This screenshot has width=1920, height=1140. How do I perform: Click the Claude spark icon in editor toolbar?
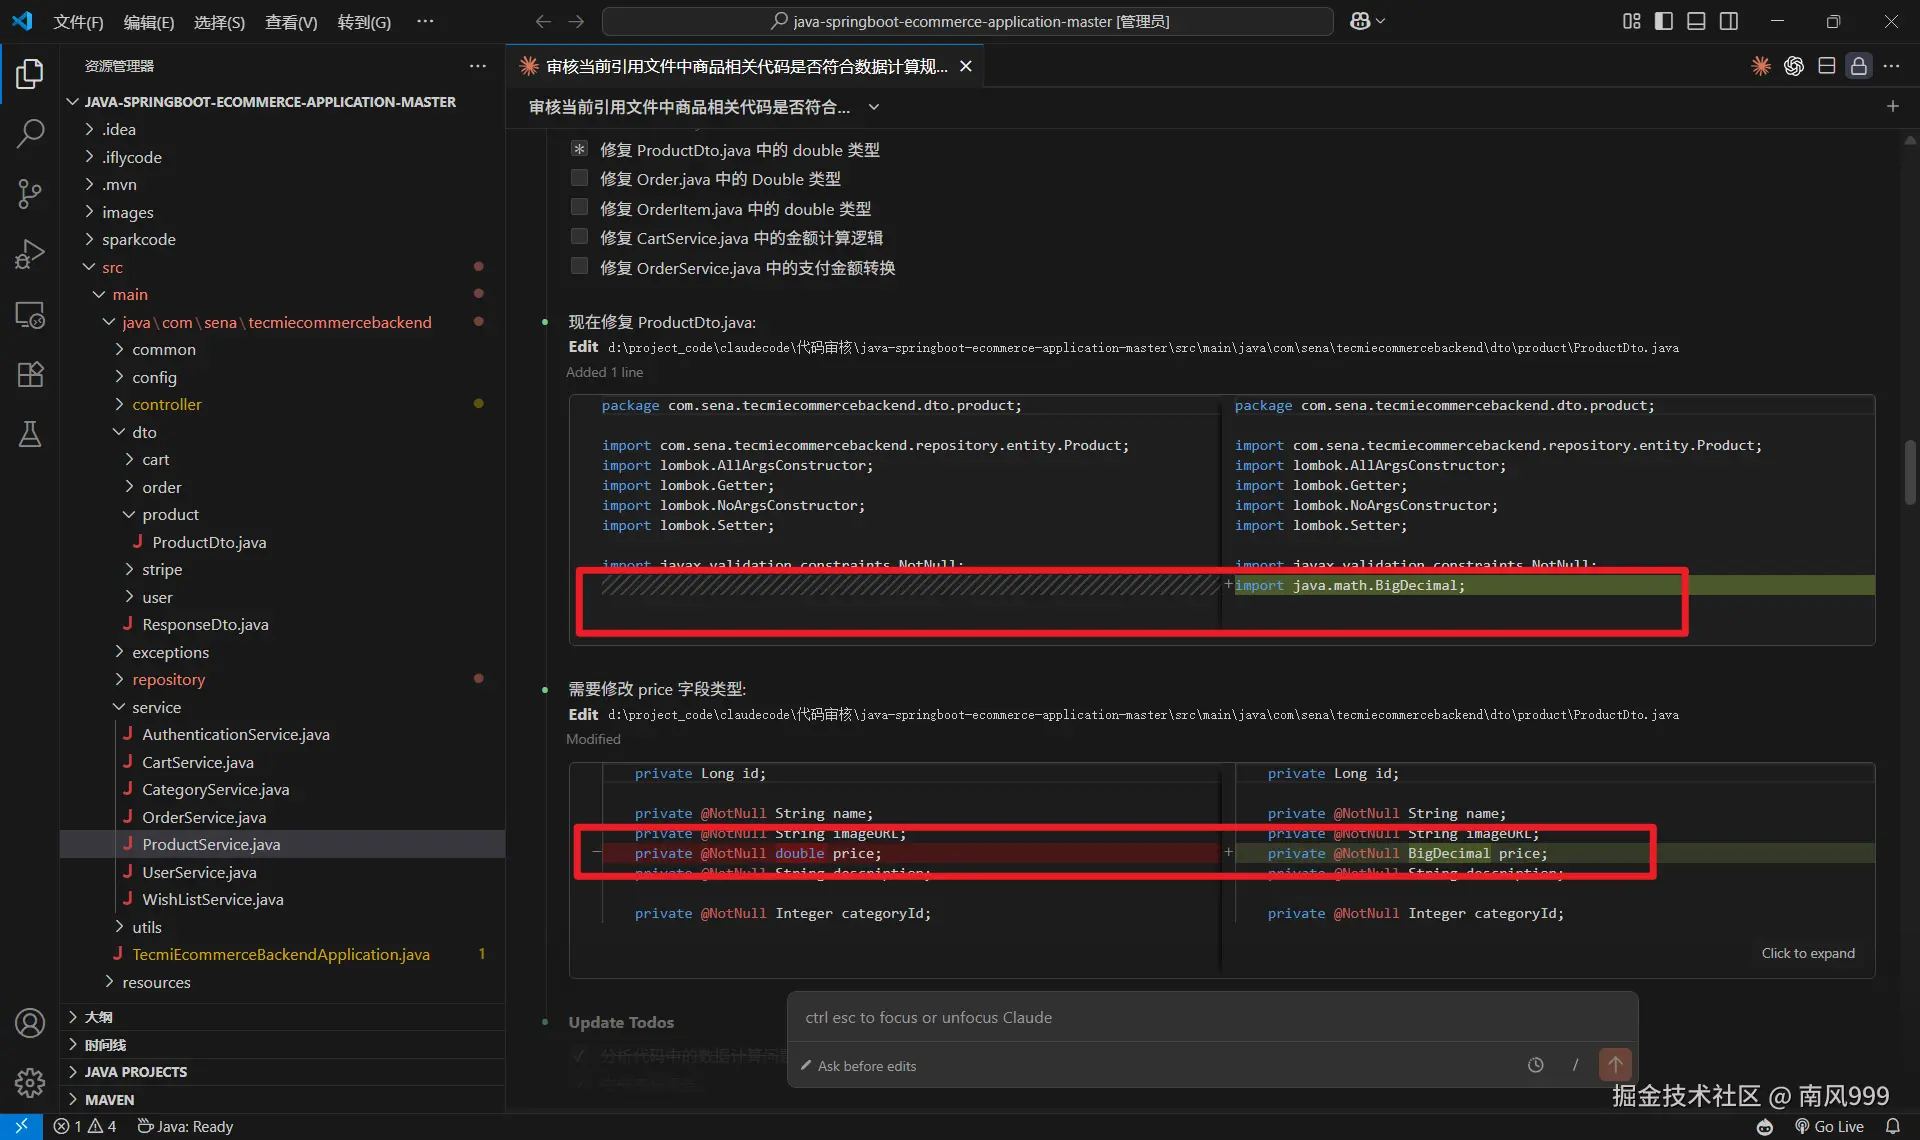click(x=1761, y=66)
